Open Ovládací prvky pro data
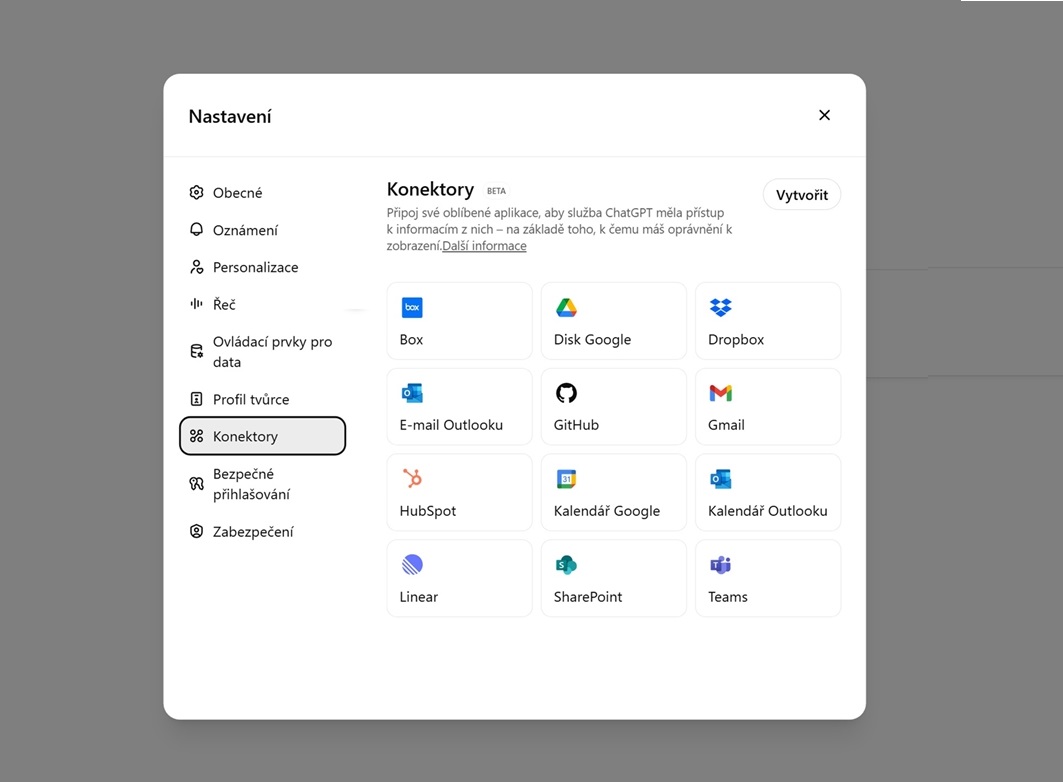The width and height of the screenshot is (1063, 782). coord(262,351)
